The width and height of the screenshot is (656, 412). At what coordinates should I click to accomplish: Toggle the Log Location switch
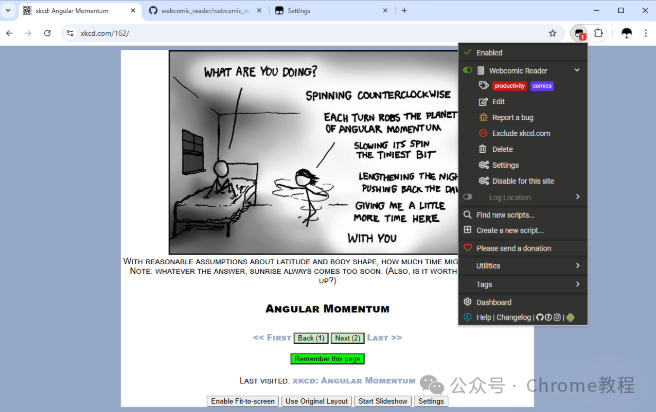coord(468,197)
